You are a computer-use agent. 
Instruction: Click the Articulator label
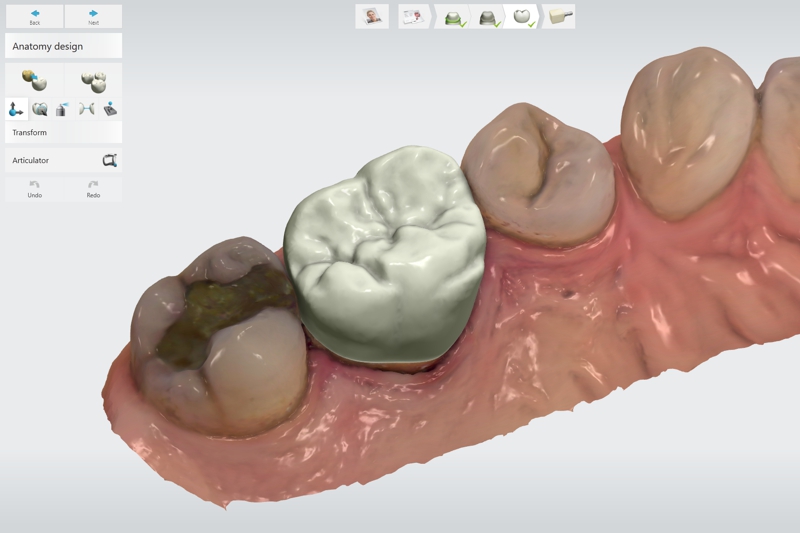pyautogui.click(x=31, y=160)
